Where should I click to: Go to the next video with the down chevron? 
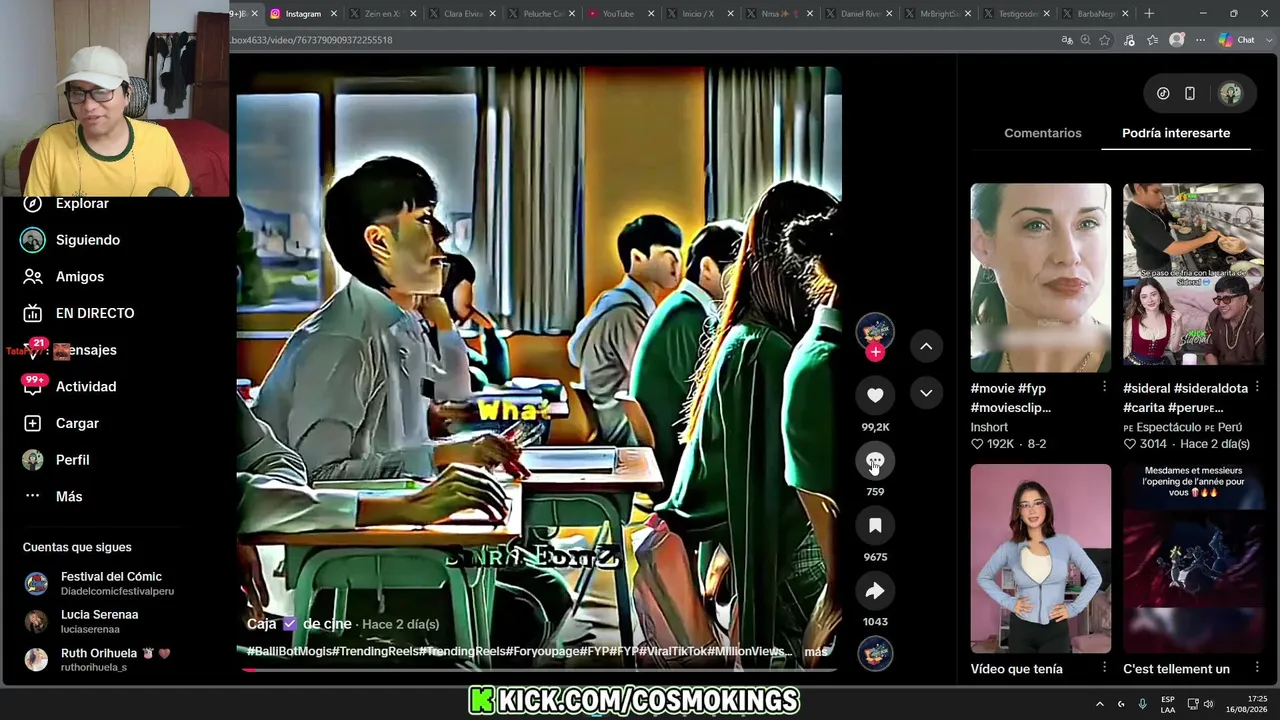click(926, 393)
